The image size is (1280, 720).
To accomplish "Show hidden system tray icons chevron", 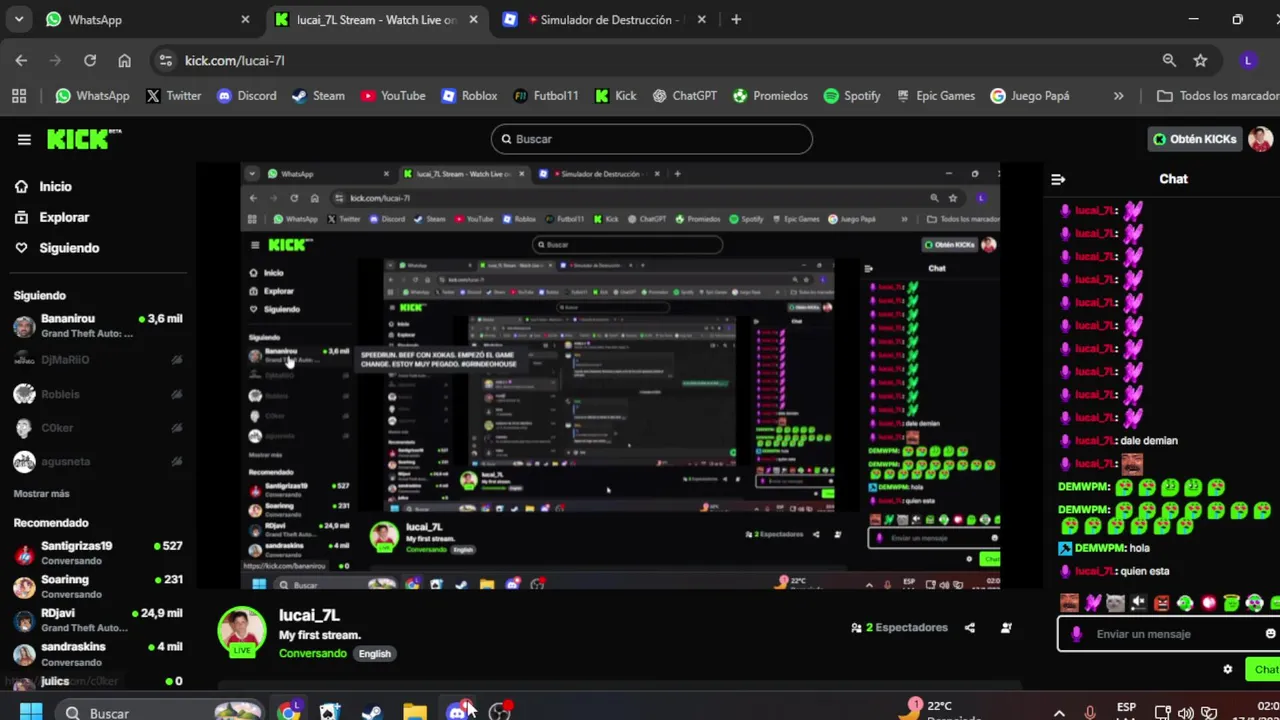I will coord(1059,713).
